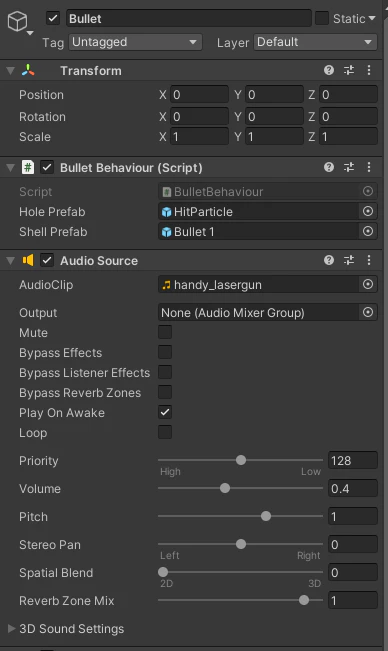Click the Volume value field 0.4
The width and height of the screenshot is (388, 651).
click(353, 489)
